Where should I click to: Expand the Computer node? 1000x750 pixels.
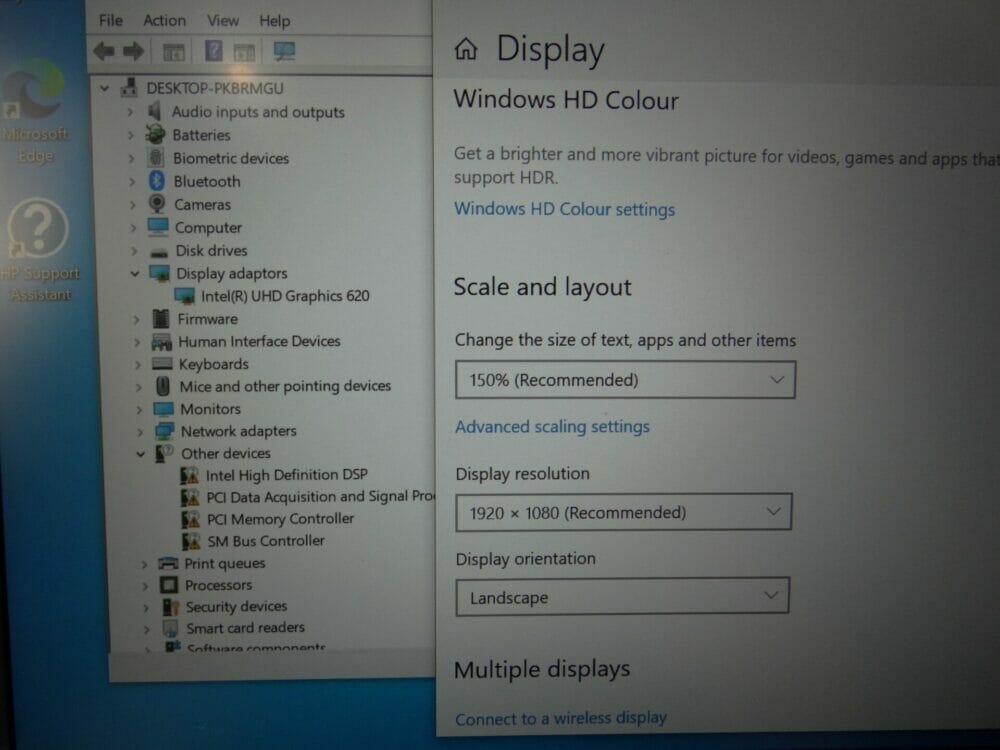tap(133, 228)
